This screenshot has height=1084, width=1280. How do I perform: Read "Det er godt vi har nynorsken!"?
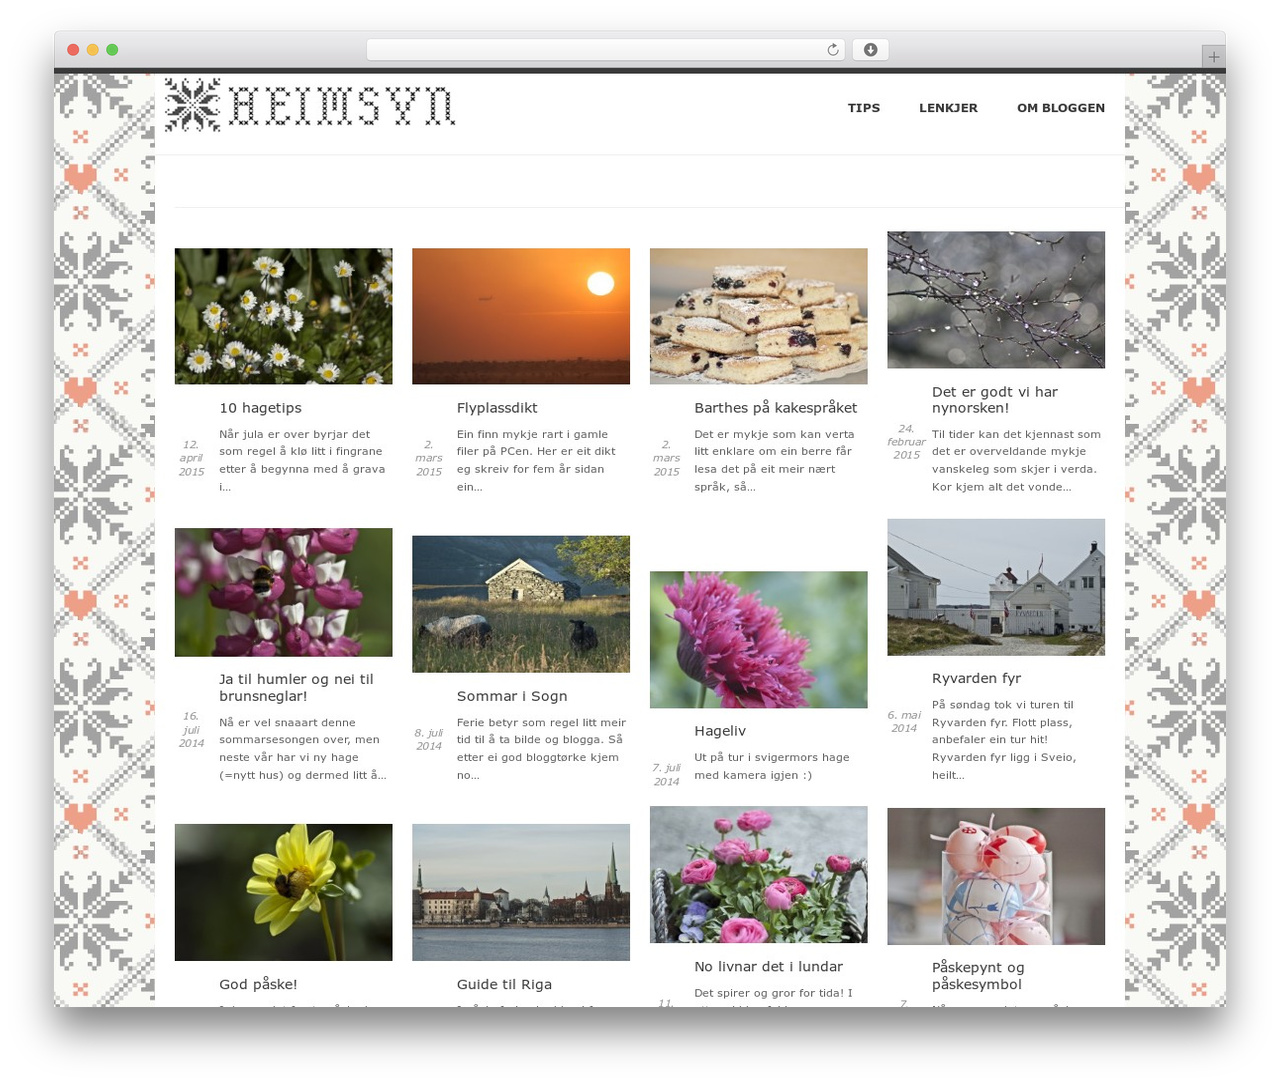click(995, 400)
